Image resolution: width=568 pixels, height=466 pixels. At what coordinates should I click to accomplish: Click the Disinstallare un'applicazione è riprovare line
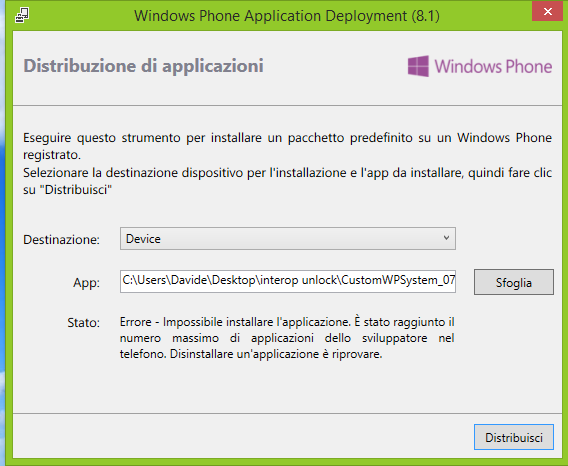[x=276, y=354]
